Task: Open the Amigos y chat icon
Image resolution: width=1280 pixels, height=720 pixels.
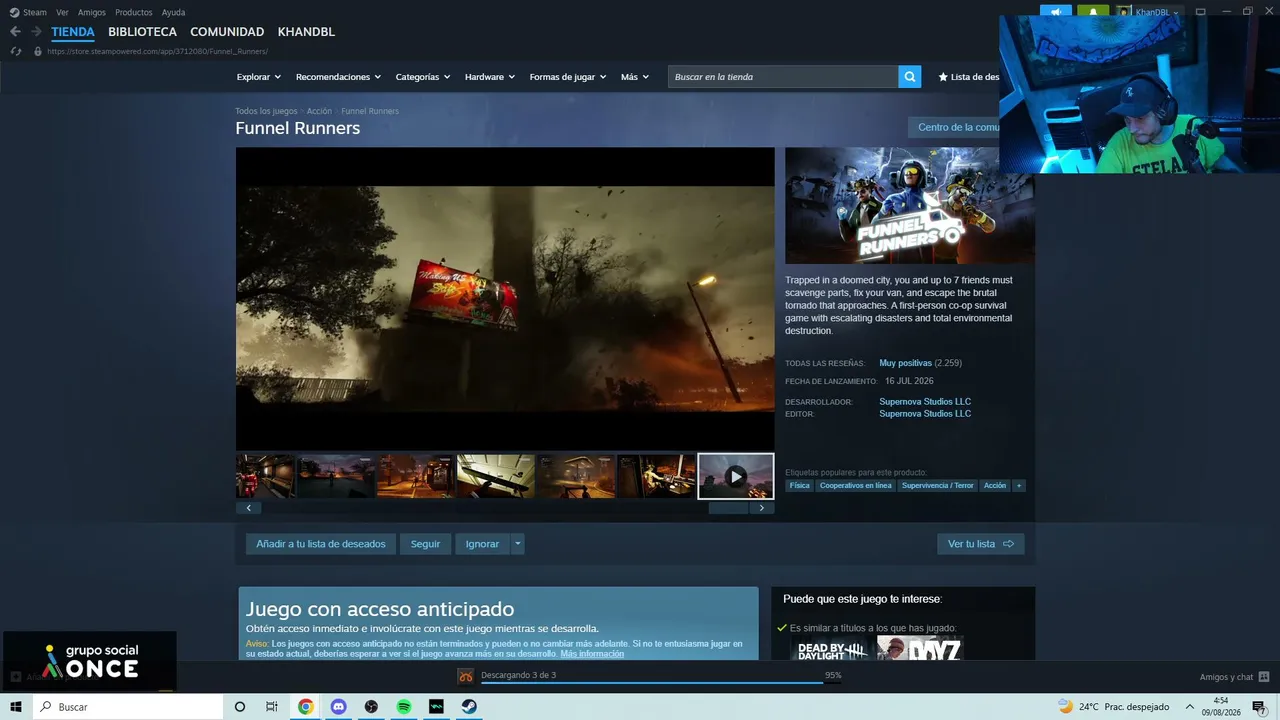Action: click(x=1264, y=677)
